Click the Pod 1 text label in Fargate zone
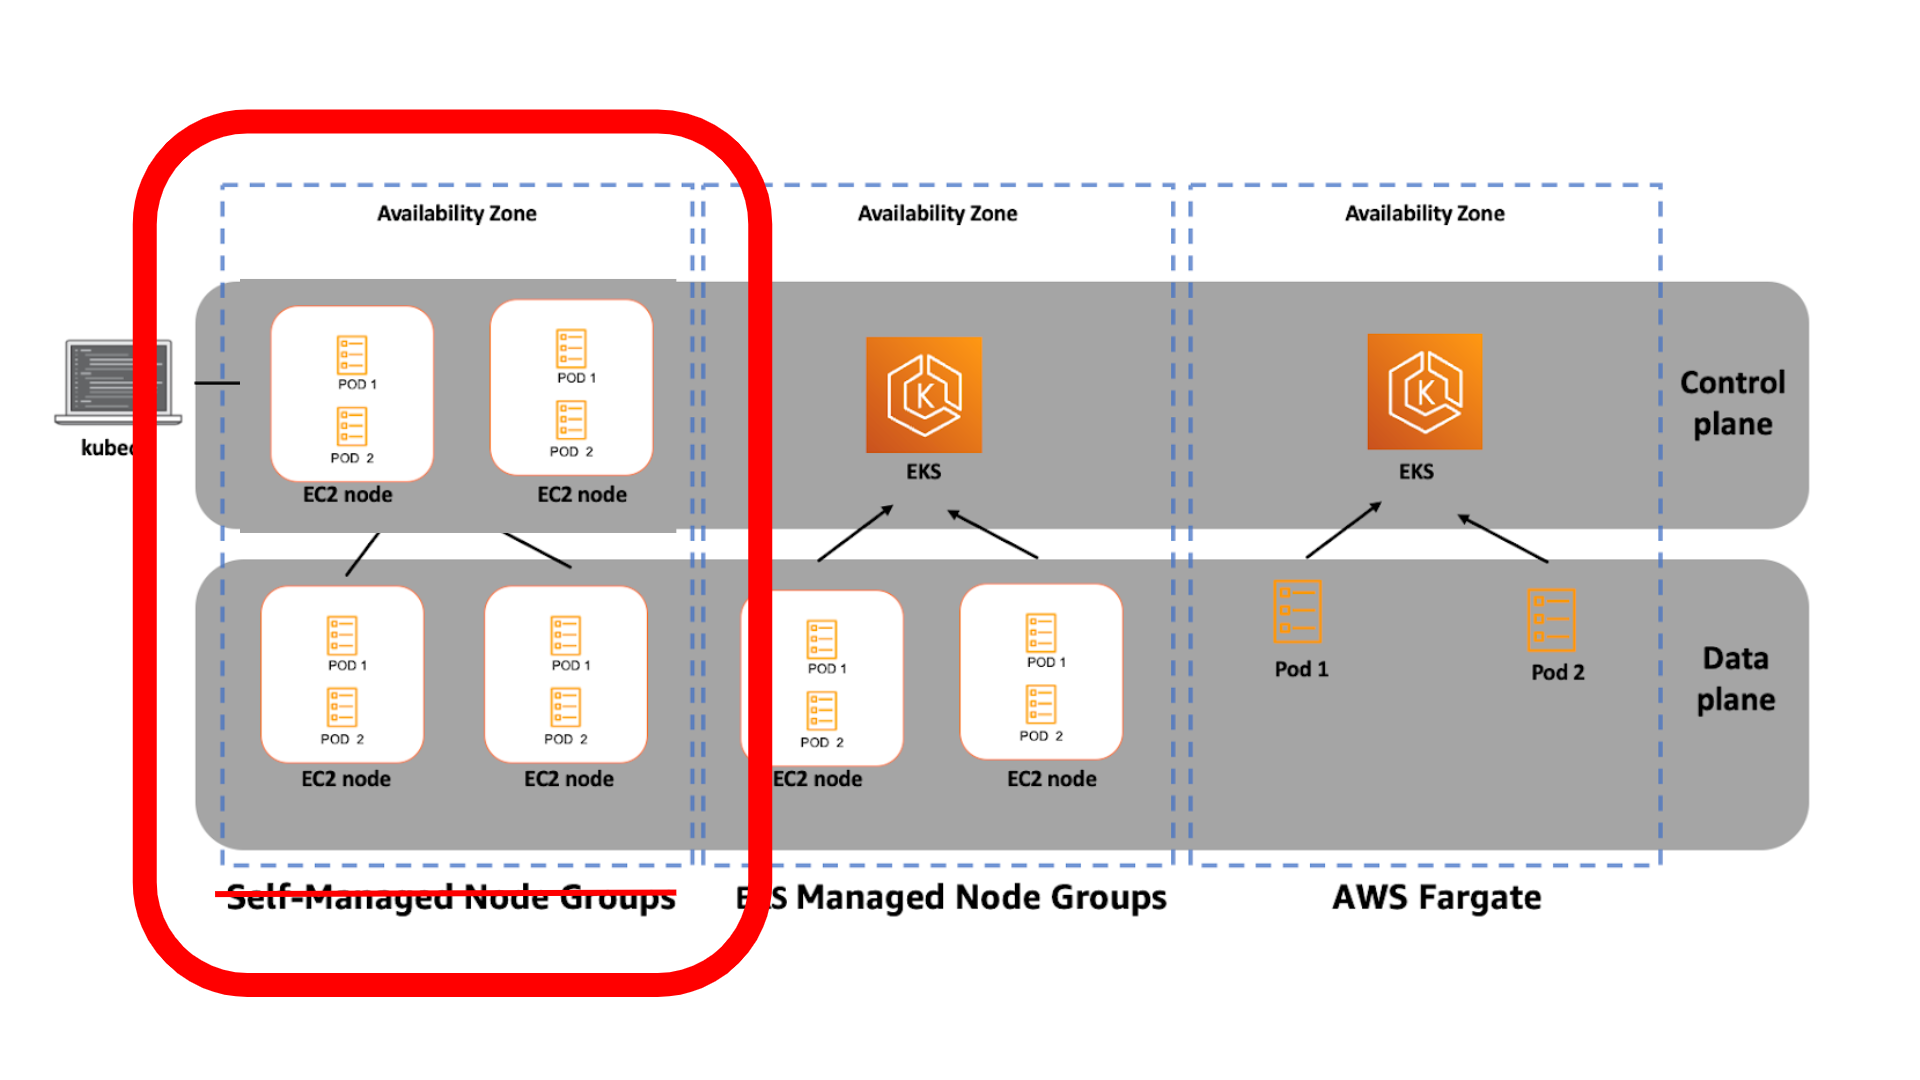The image size is (1920, 1080). click(x=1302, y=669)
